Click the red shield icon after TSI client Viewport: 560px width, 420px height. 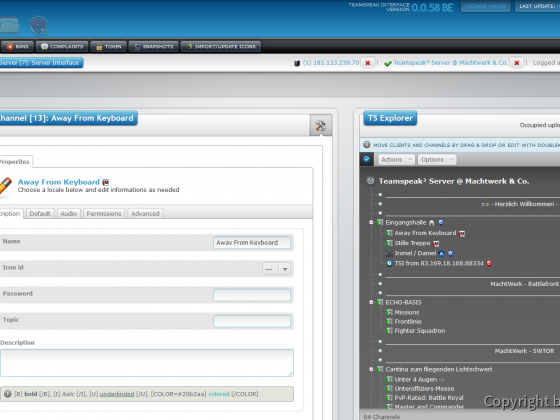pos(489,263)
